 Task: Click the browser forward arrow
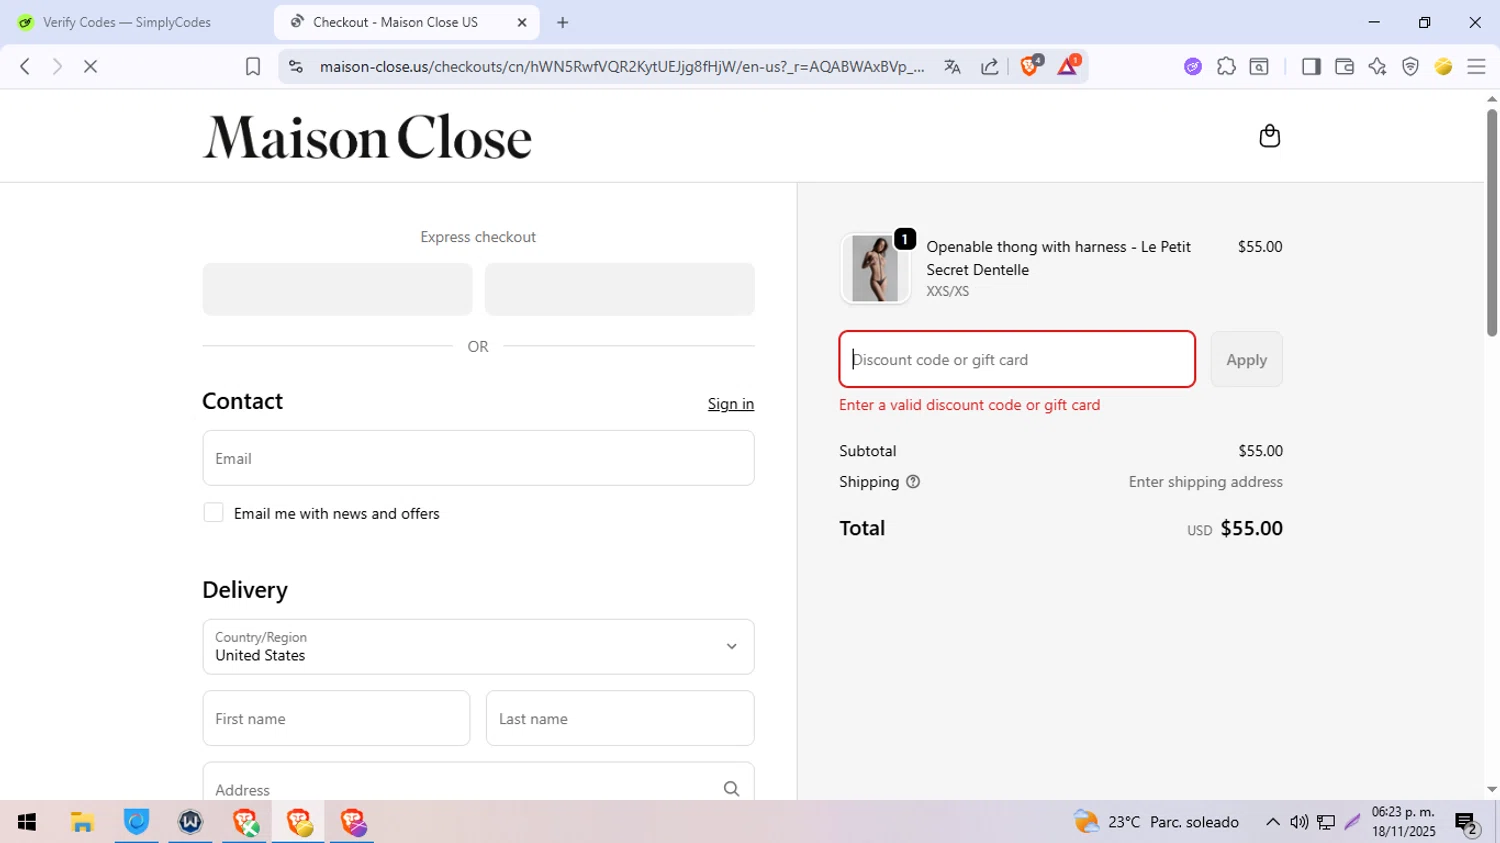[x=57, y=66]
